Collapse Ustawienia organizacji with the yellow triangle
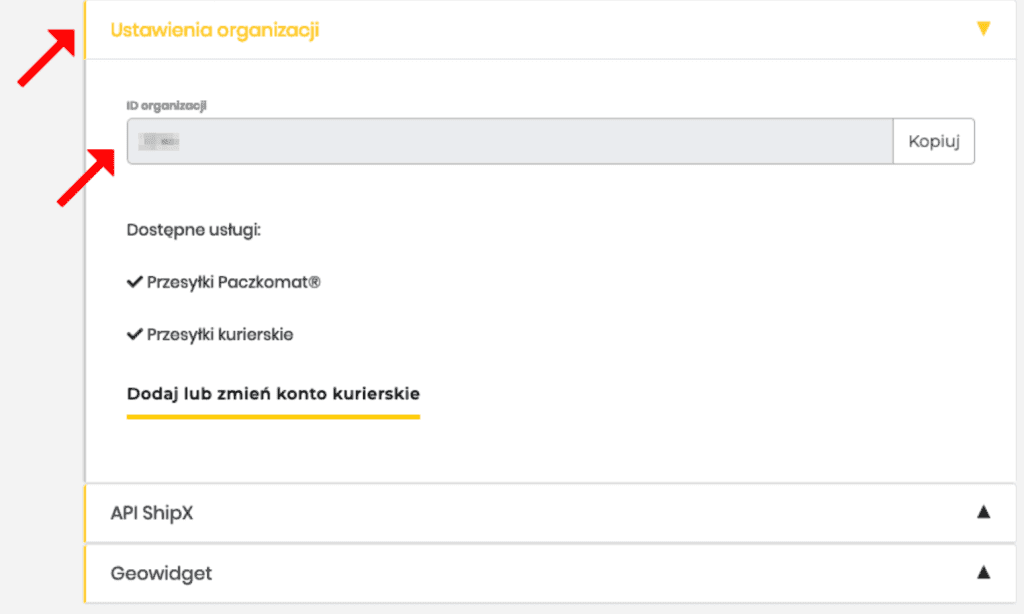 coord(983,28)
